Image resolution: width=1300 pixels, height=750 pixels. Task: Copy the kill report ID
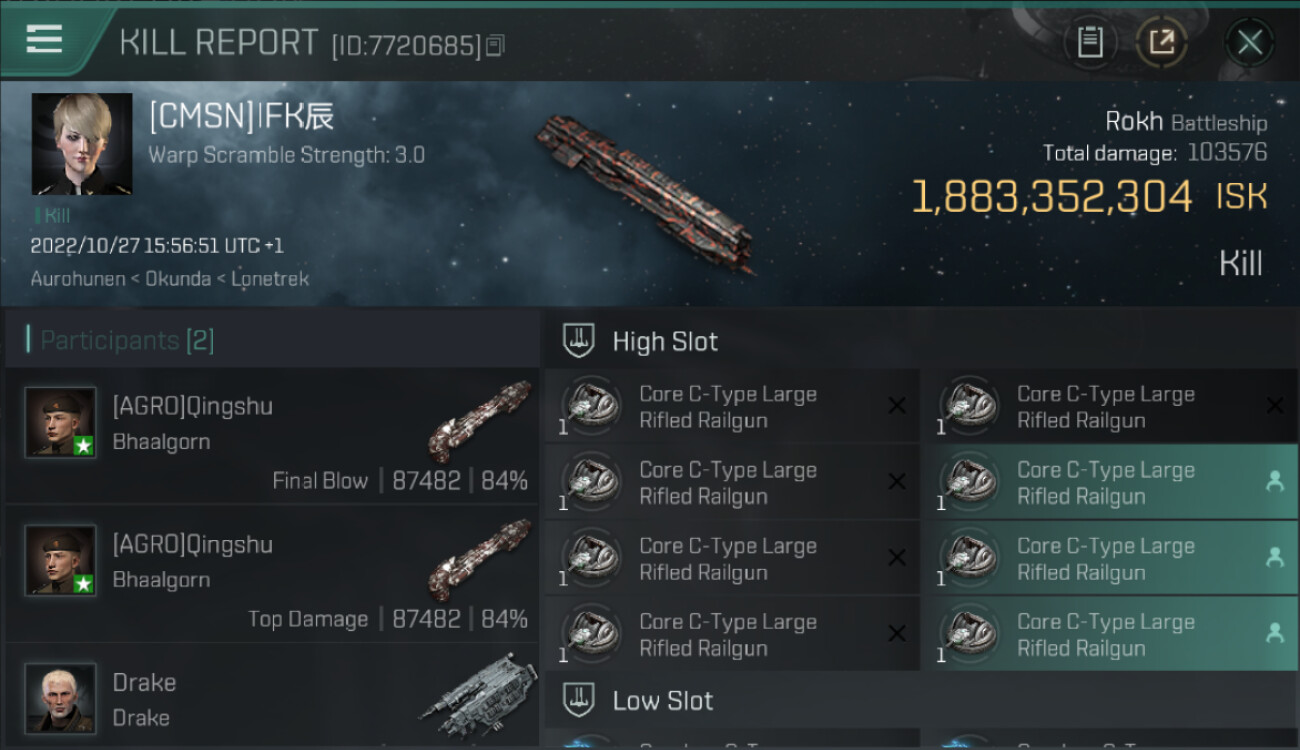point(496,45)
